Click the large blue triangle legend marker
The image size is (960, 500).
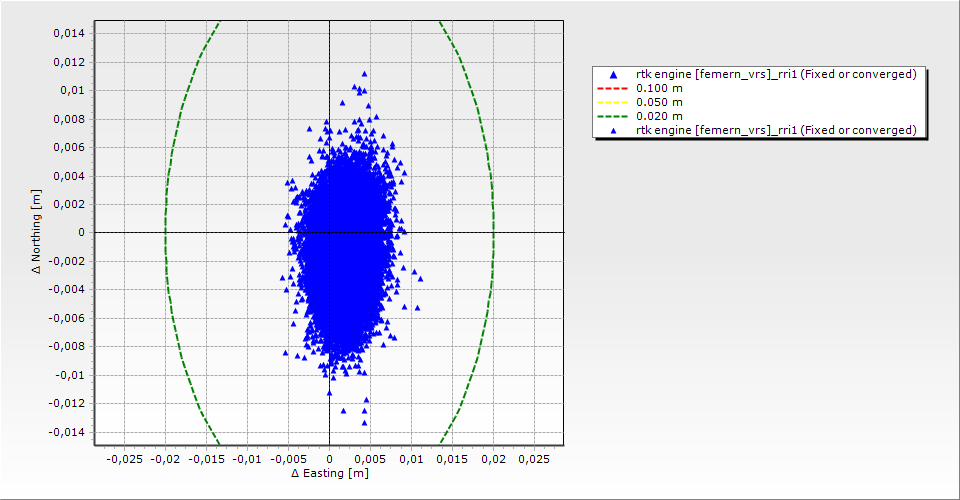[x=613, y=75]
